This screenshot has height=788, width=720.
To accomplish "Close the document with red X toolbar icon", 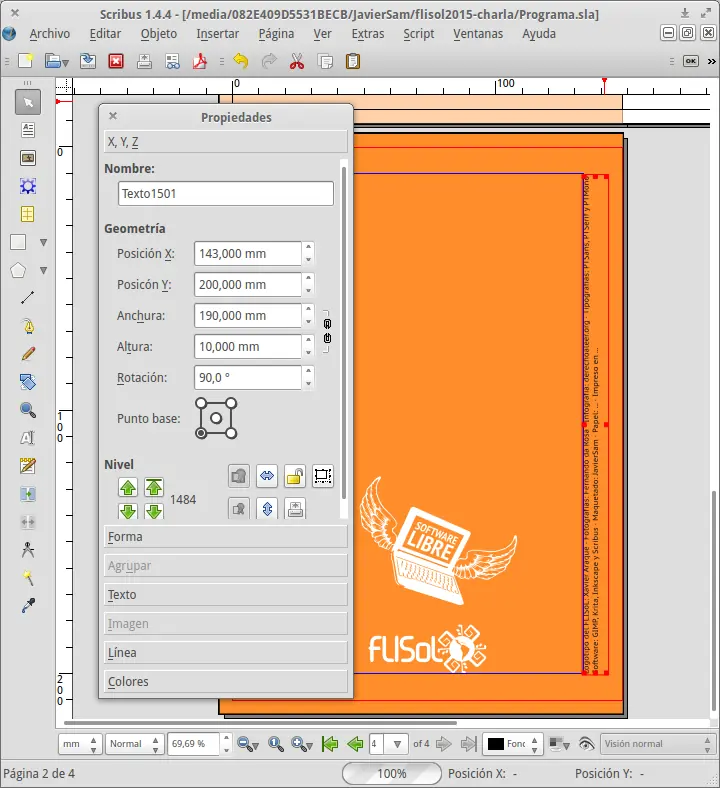I will (x=116, y=61).
